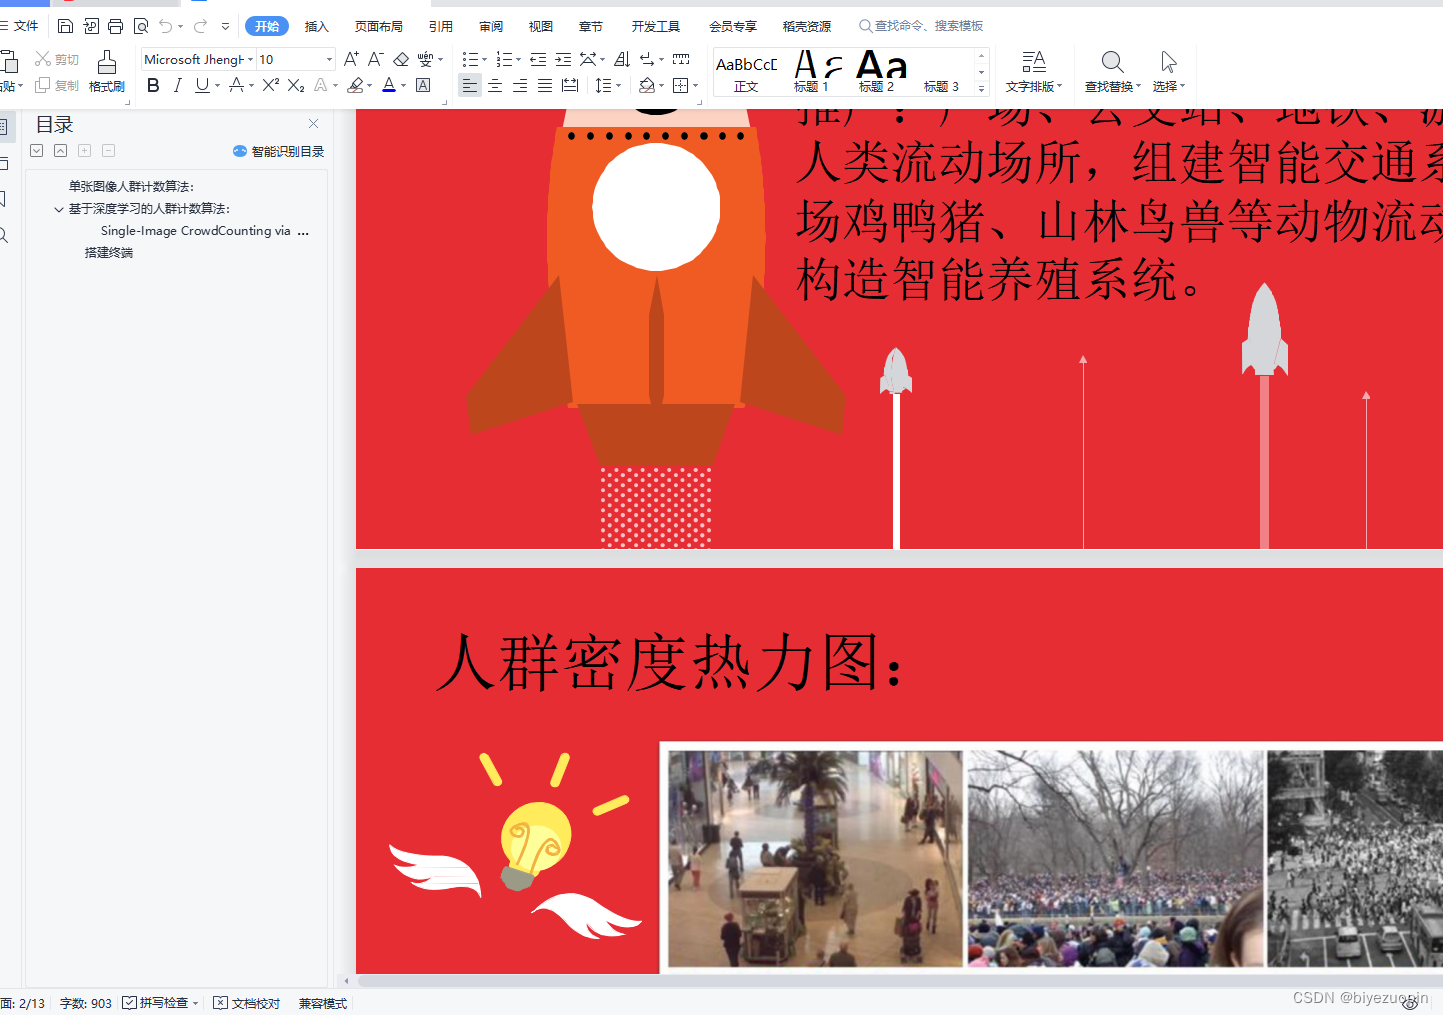Apply italic formatting to text
Viewport: 1443px width, 1015px height.
pos(177,86)
